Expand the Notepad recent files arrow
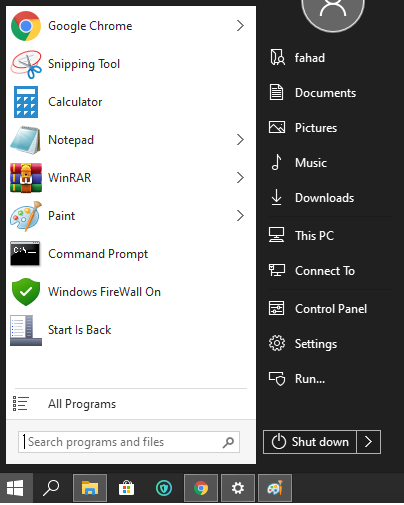This screenshot has width=404, height=505. pos(240,140)
